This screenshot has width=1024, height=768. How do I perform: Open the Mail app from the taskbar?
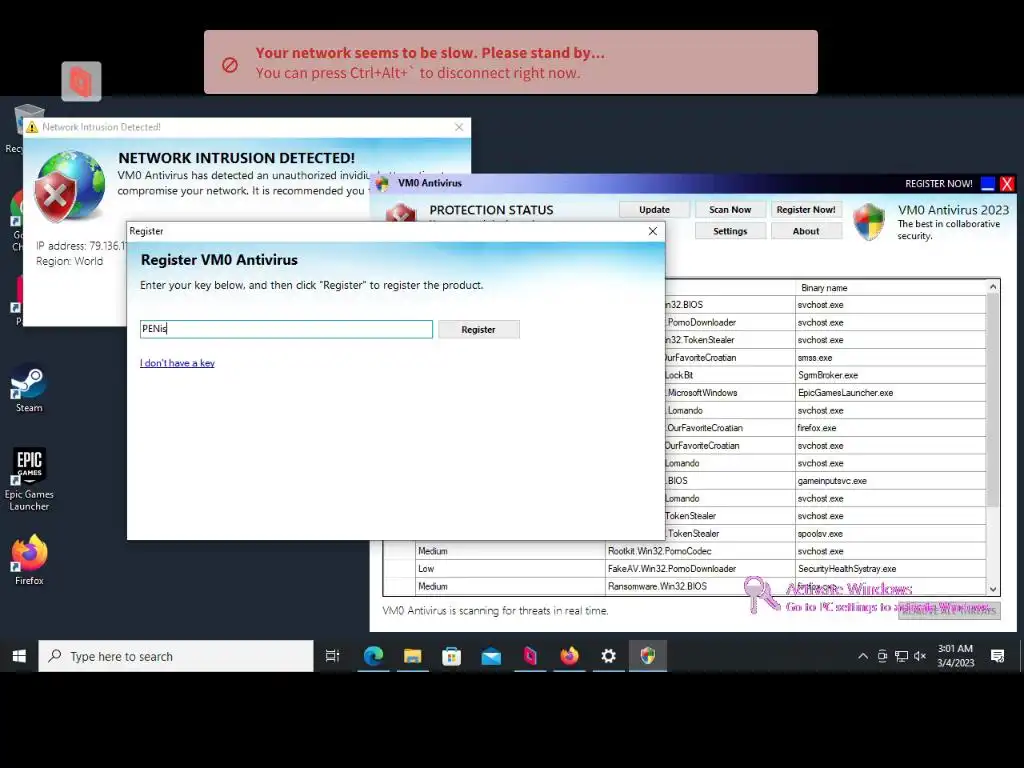tap(490, 656)
